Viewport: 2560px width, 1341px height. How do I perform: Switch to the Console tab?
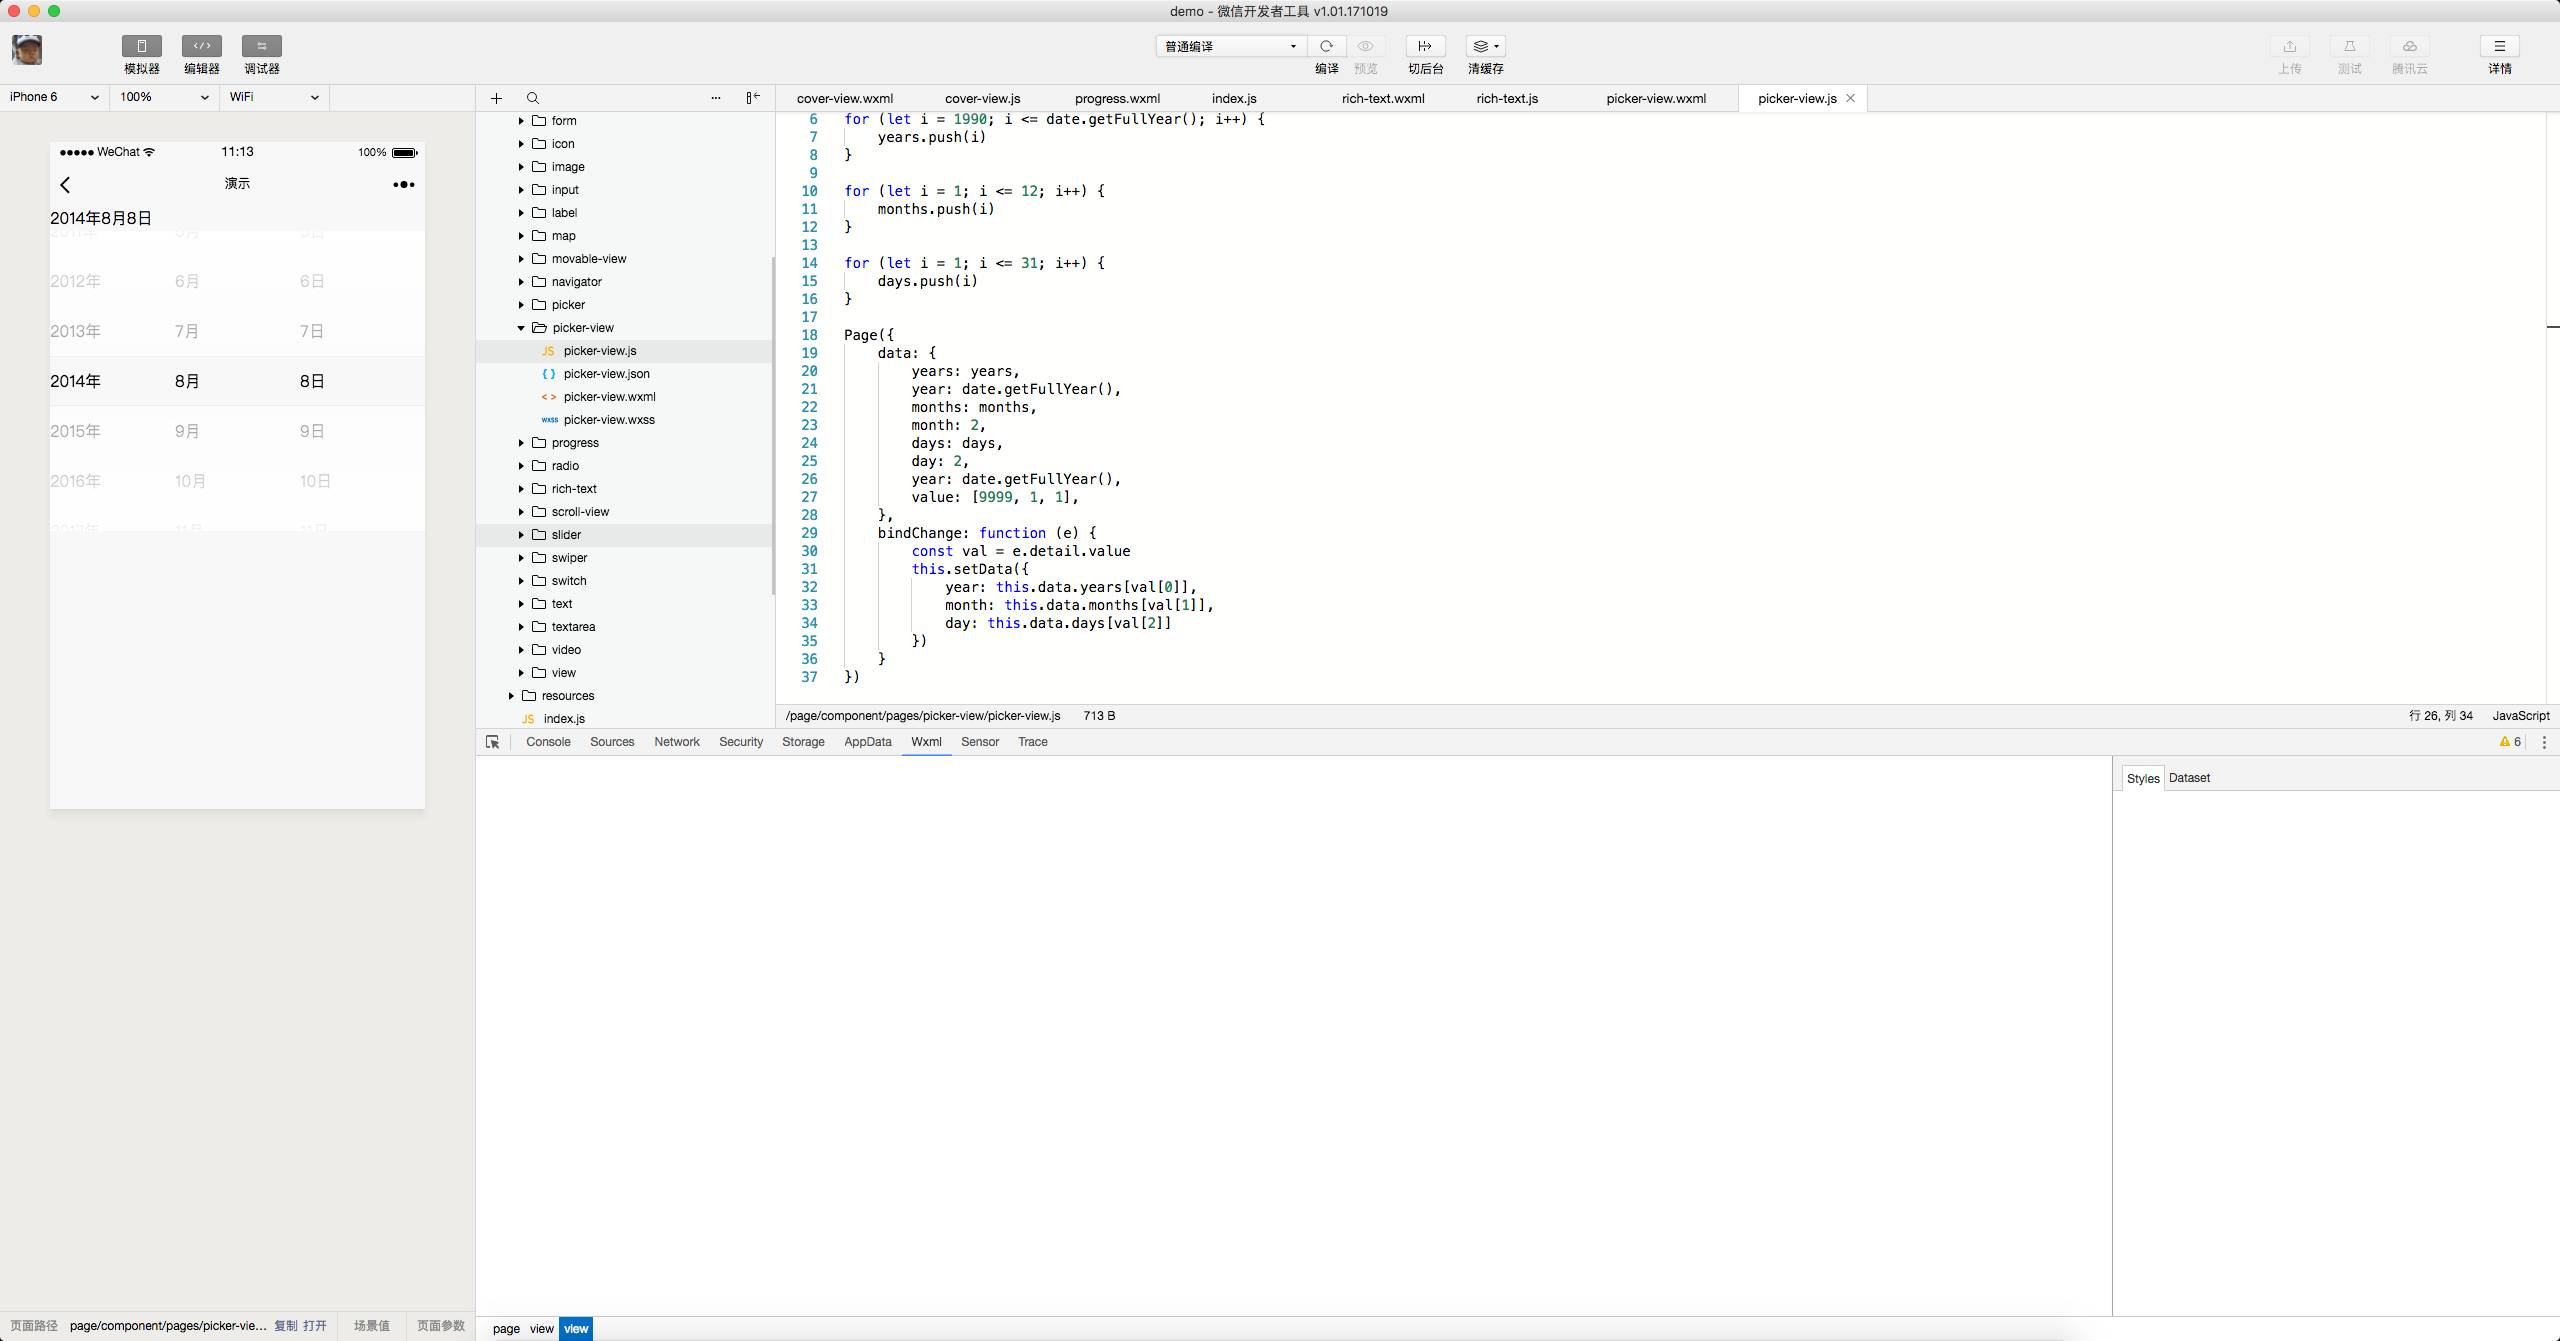[548, 742]
